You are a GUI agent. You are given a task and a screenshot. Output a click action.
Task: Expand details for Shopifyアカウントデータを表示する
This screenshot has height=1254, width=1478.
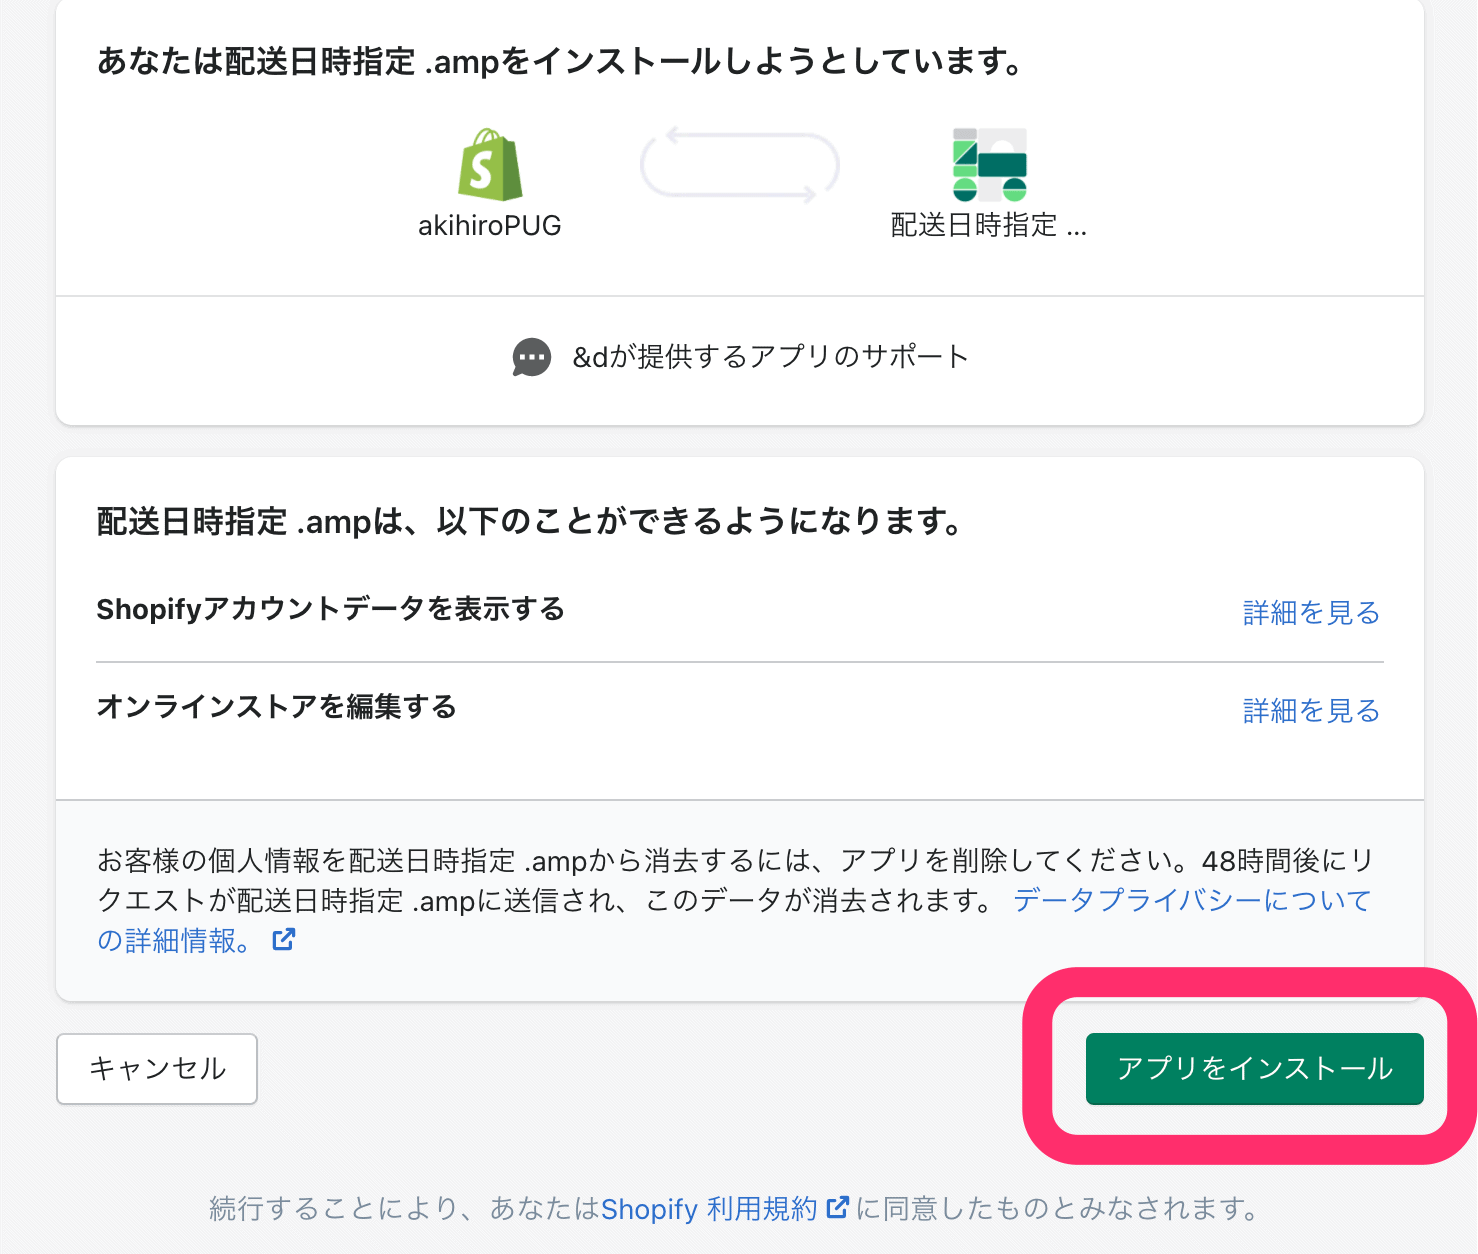(x=1310, y=612)
